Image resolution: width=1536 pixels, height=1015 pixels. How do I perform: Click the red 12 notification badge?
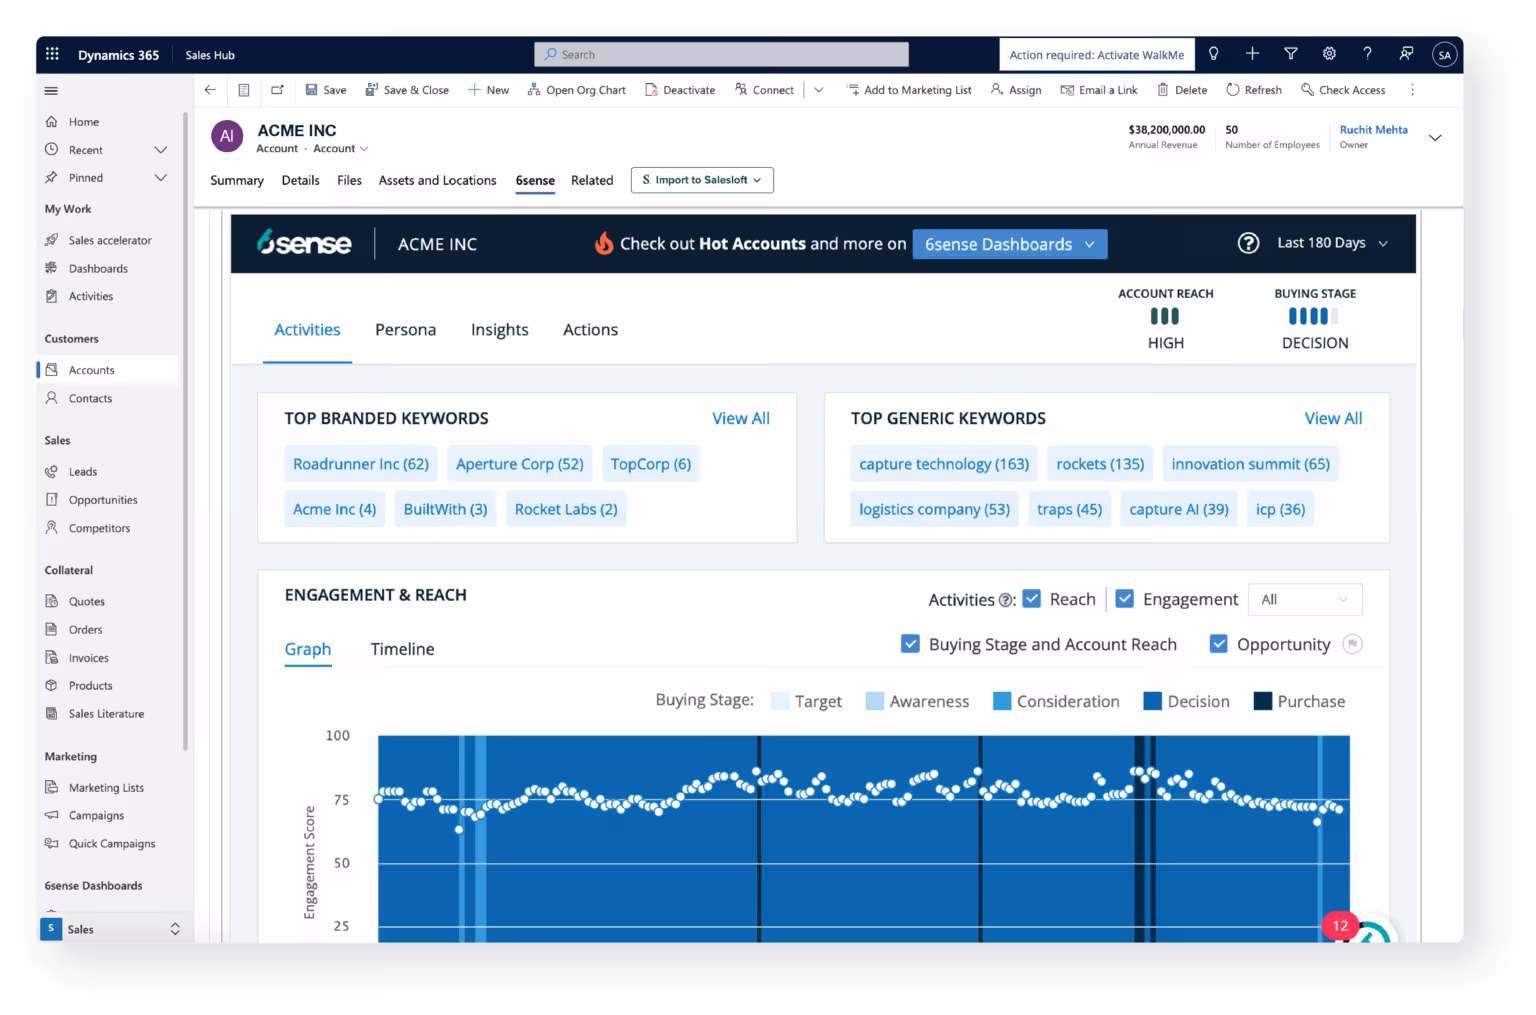click(x=1340, y=926)
